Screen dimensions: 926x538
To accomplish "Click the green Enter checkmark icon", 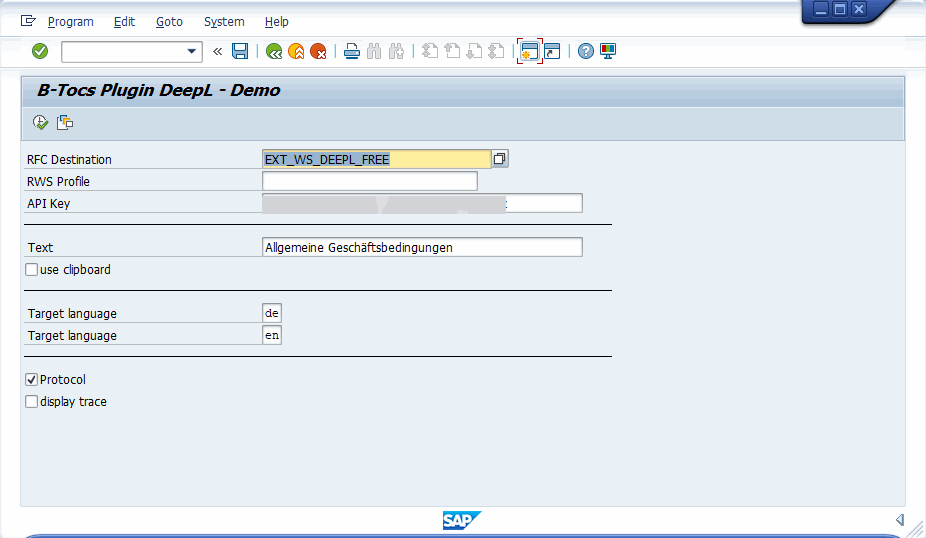I will (x=40, y=51).
